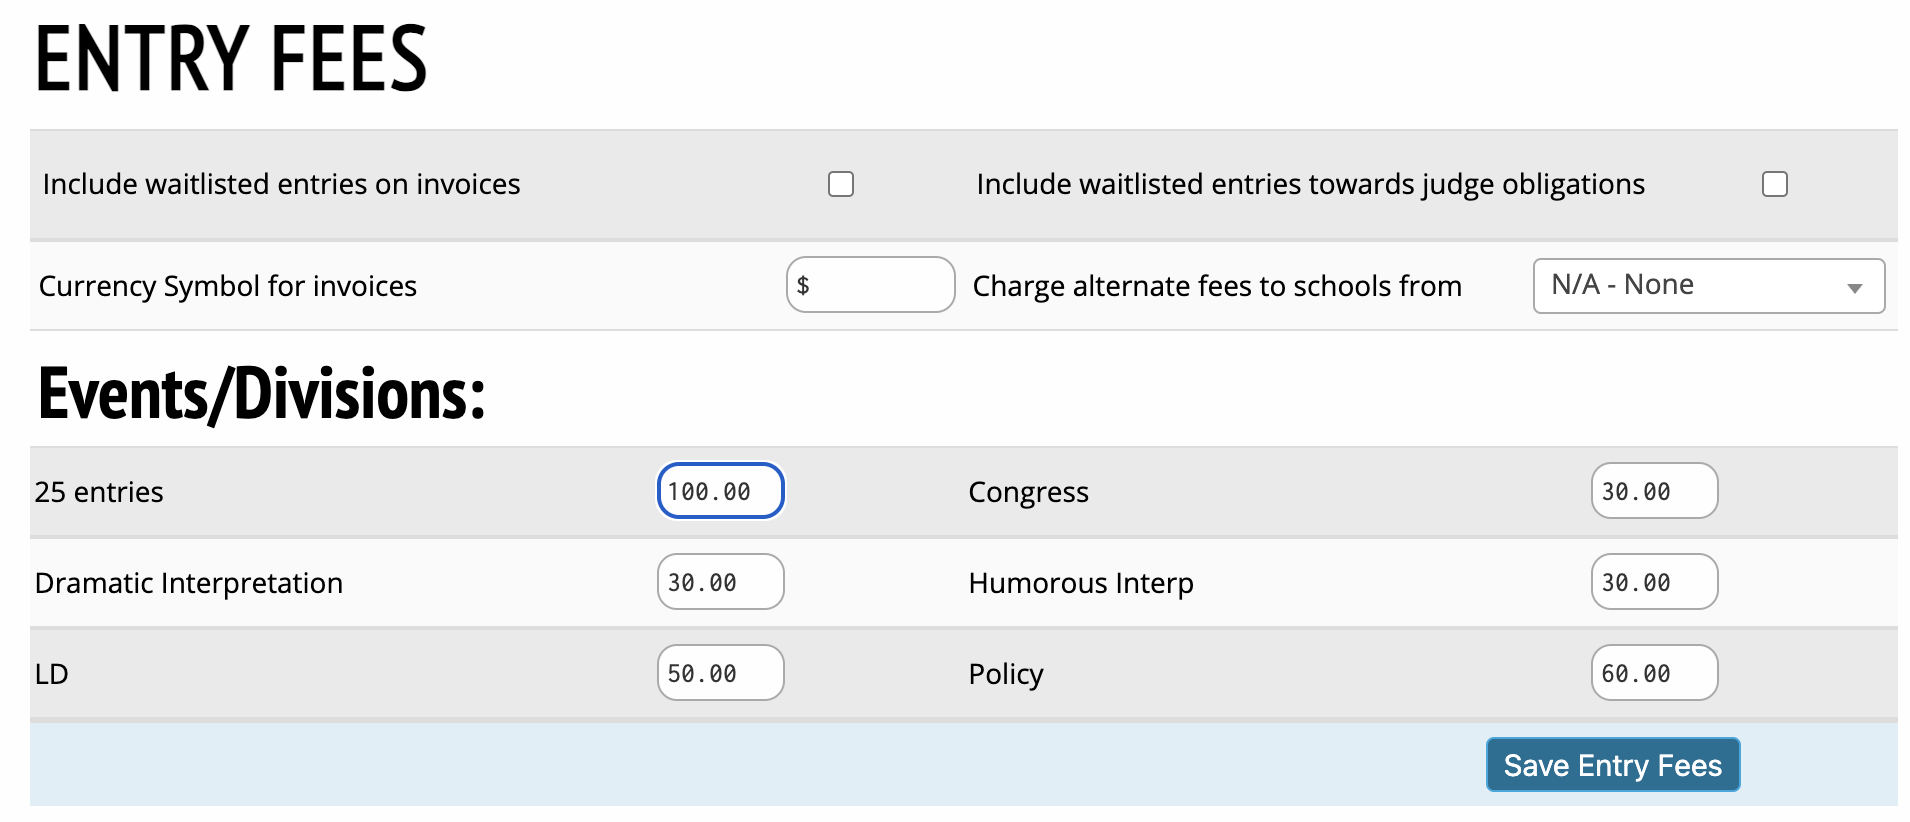Focus the 25 entries fee field
The width and height of the screenshot is (1910, 822).
(x=720, y=491)
